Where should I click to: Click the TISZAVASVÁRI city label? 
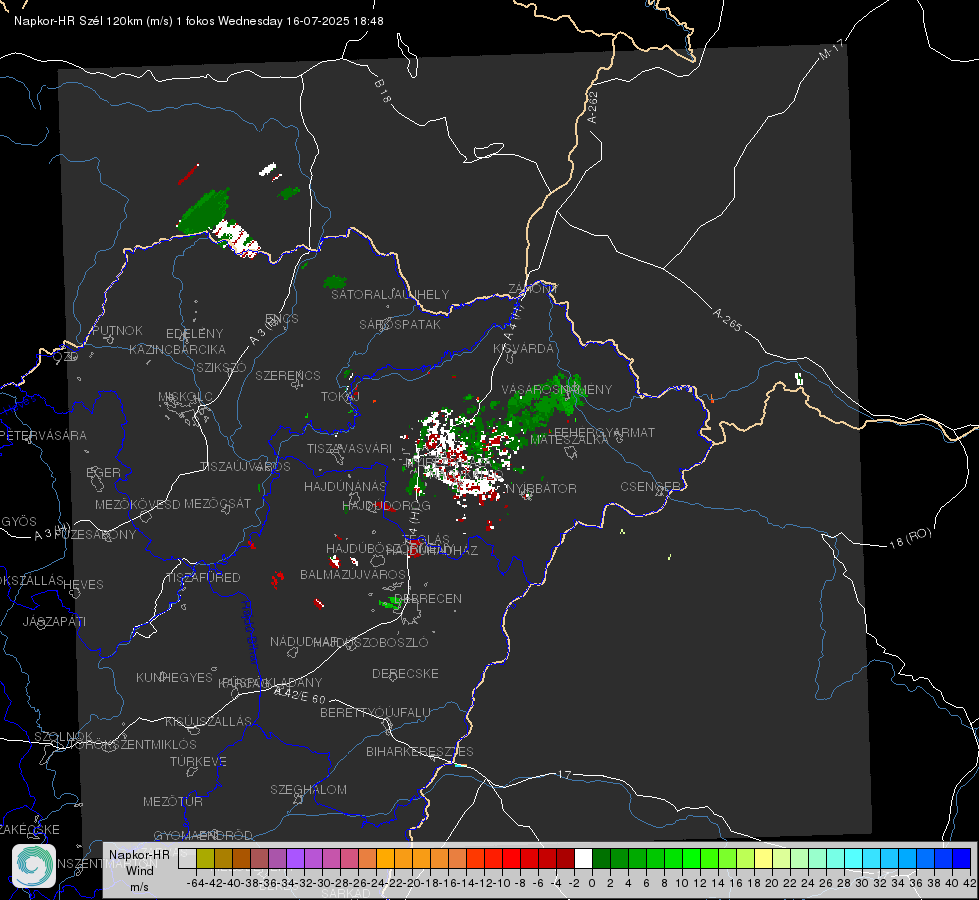click(x=349, y=448)
